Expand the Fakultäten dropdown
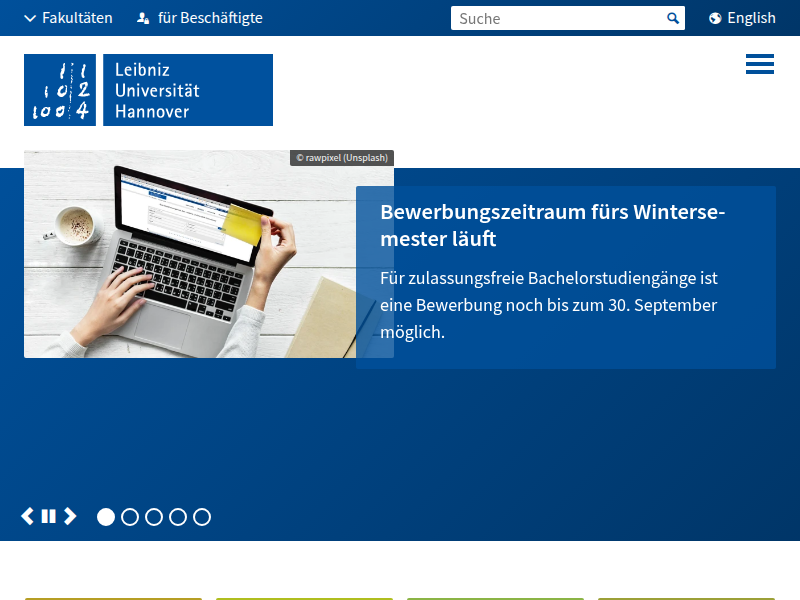 pyautogui.click(x=68, y=18)
